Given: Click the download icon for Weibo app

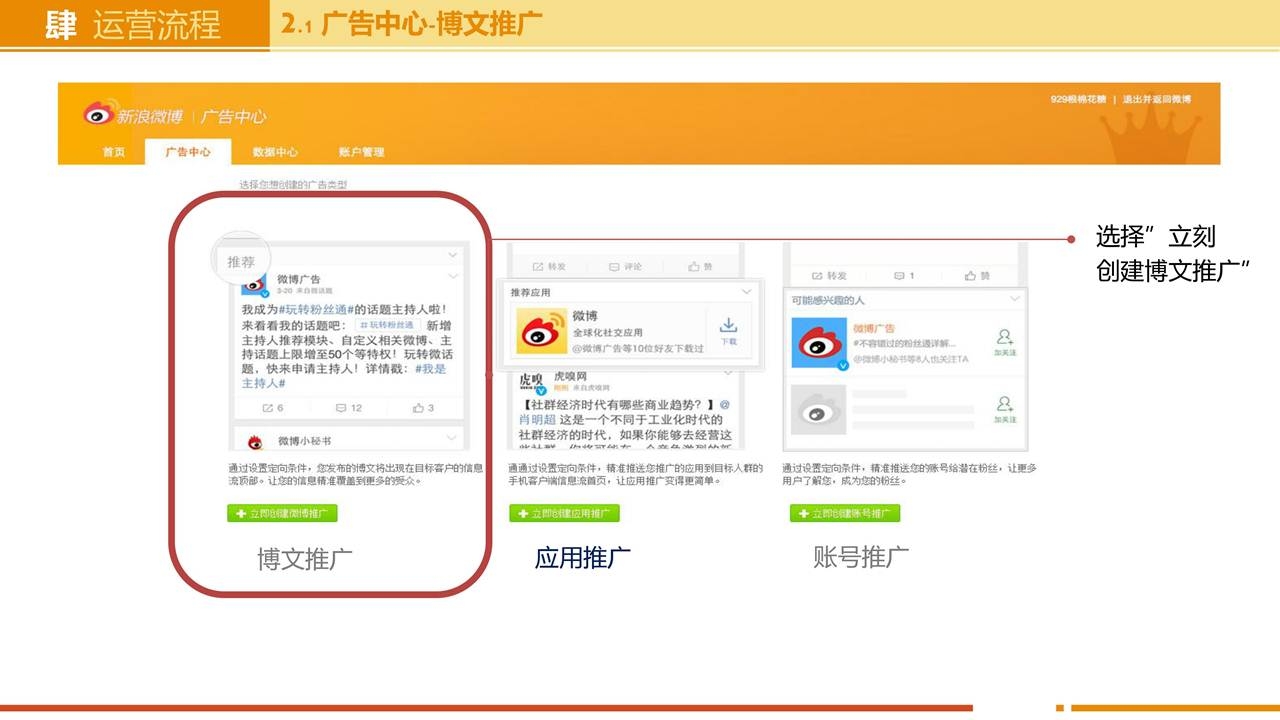Looking at the screenshot, I should 728,329.
